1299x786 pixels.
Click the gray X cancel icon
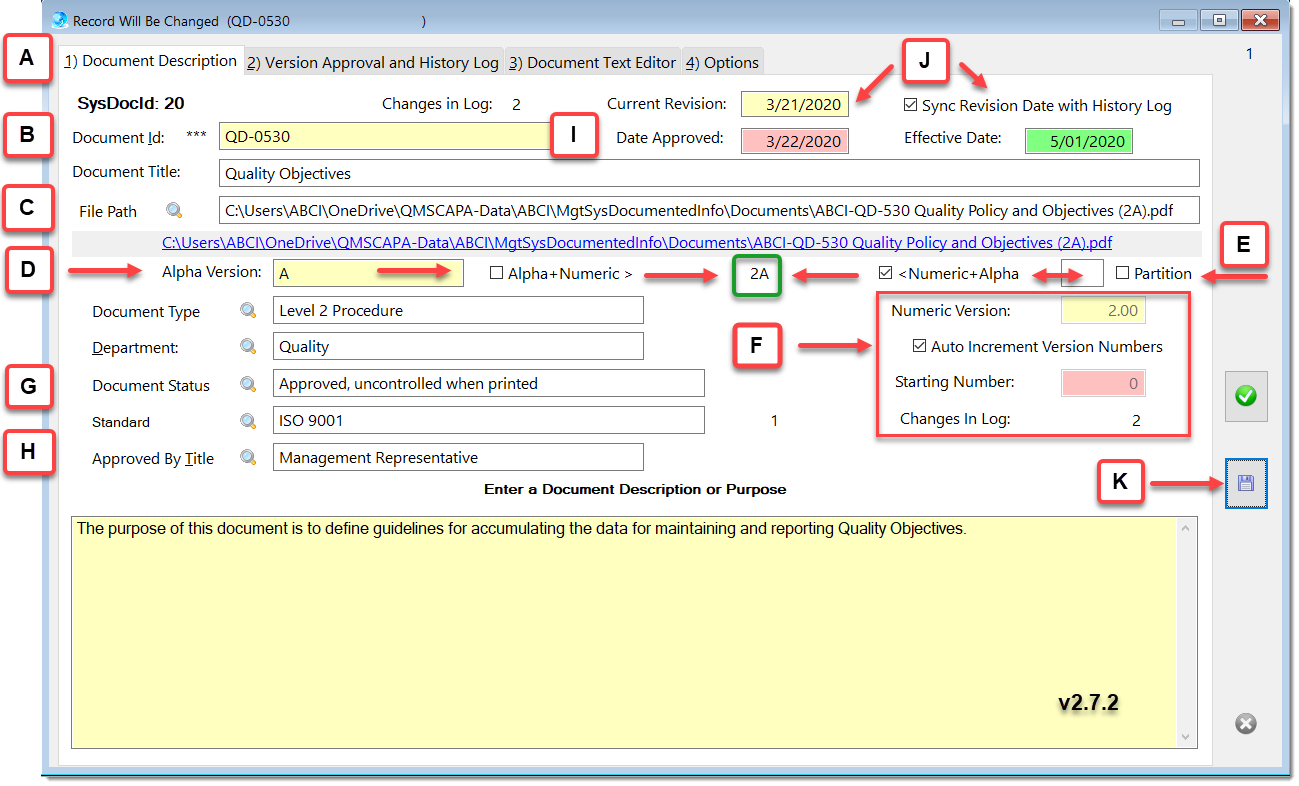[1245, 723]
